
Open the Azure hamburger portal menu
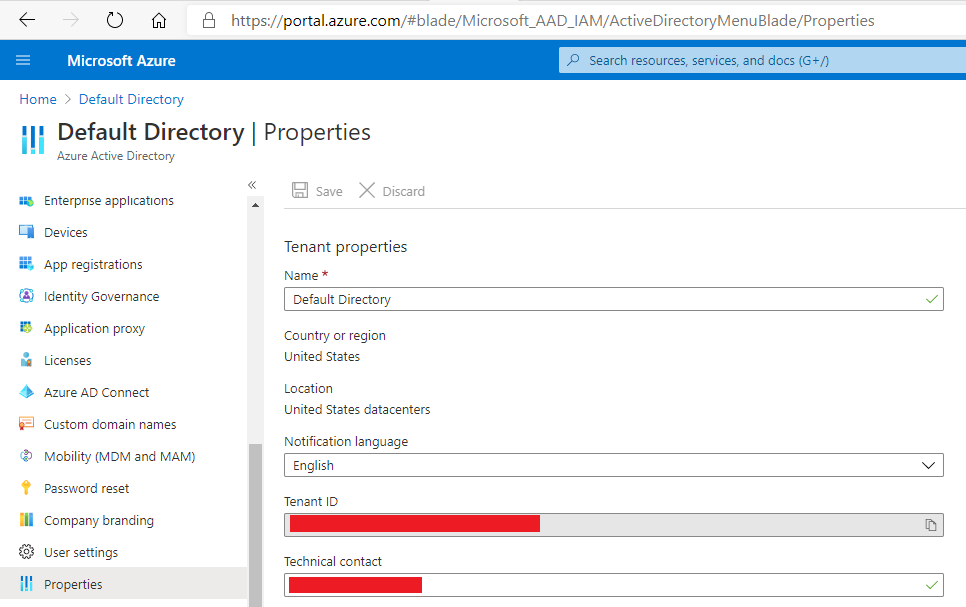pos(23,60)
